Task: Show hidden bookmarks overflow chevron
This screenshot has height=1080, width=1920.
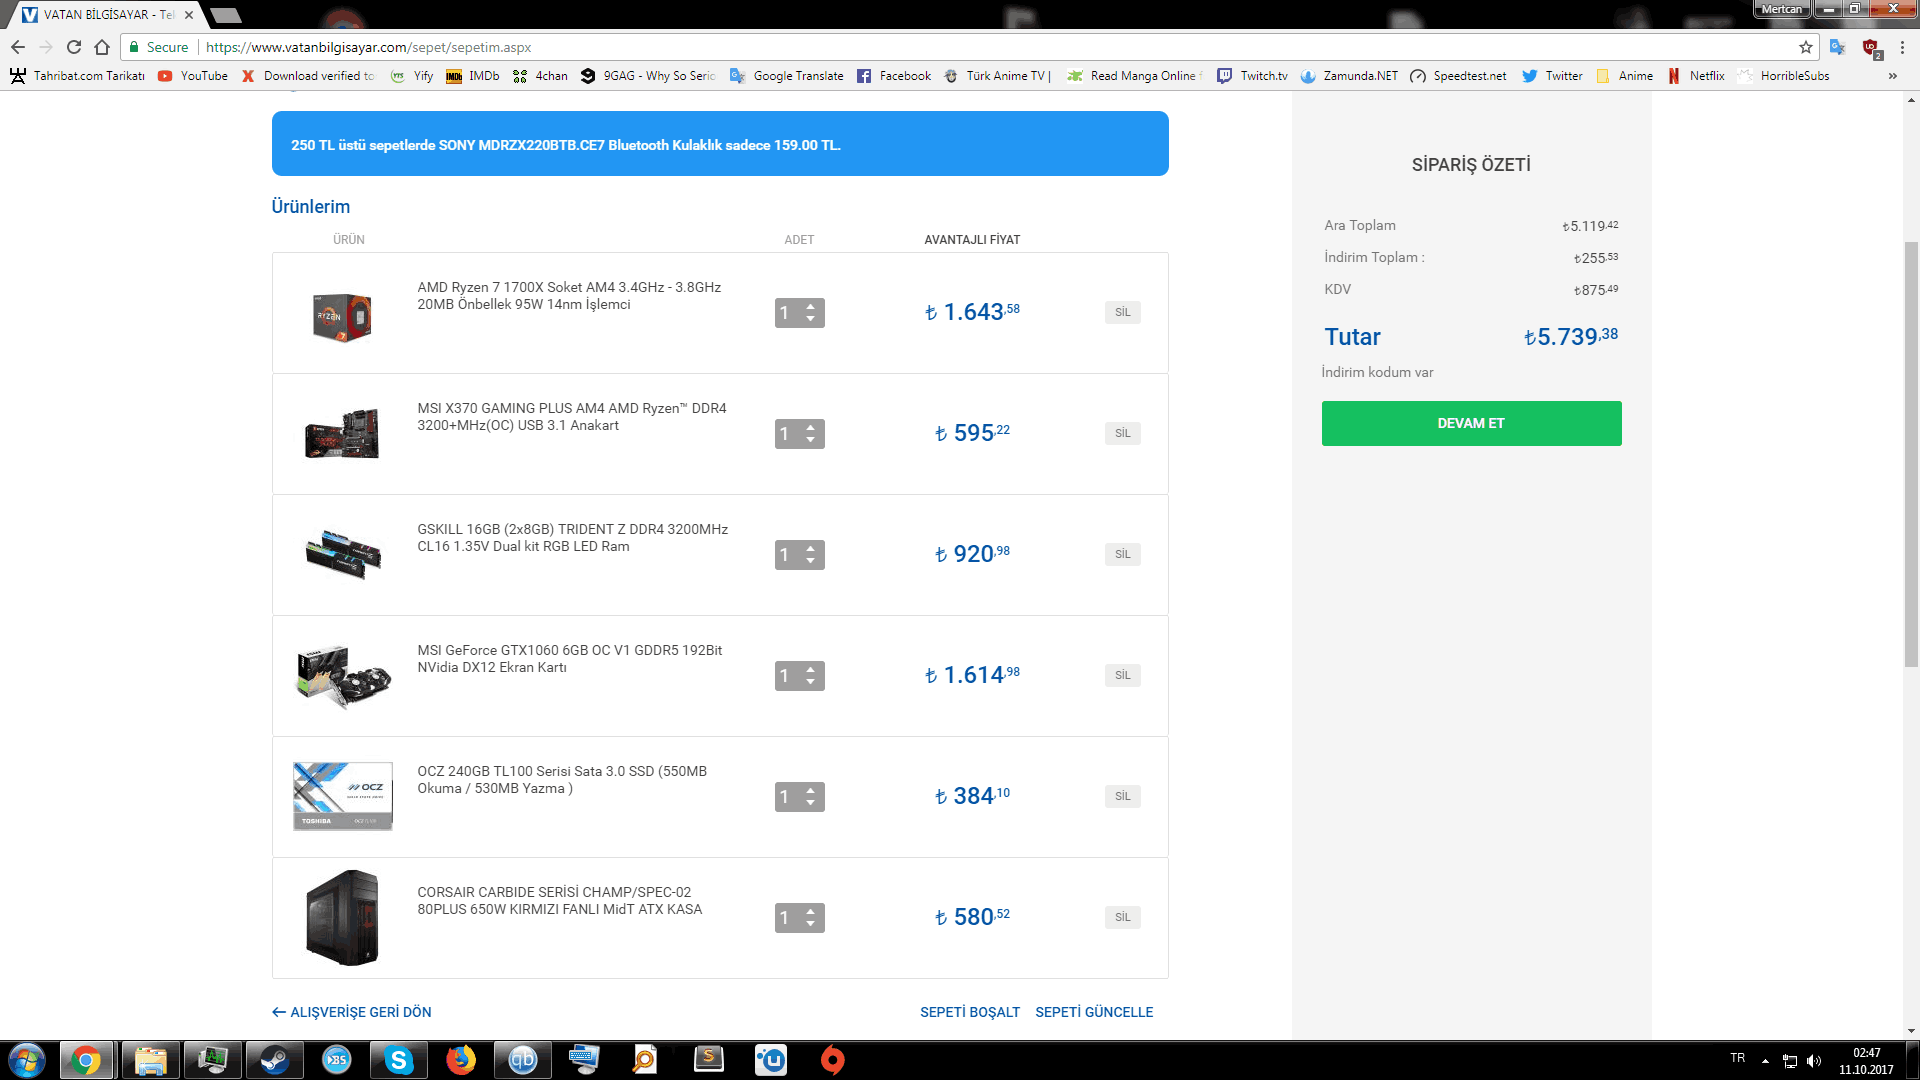Action: 1893,76
